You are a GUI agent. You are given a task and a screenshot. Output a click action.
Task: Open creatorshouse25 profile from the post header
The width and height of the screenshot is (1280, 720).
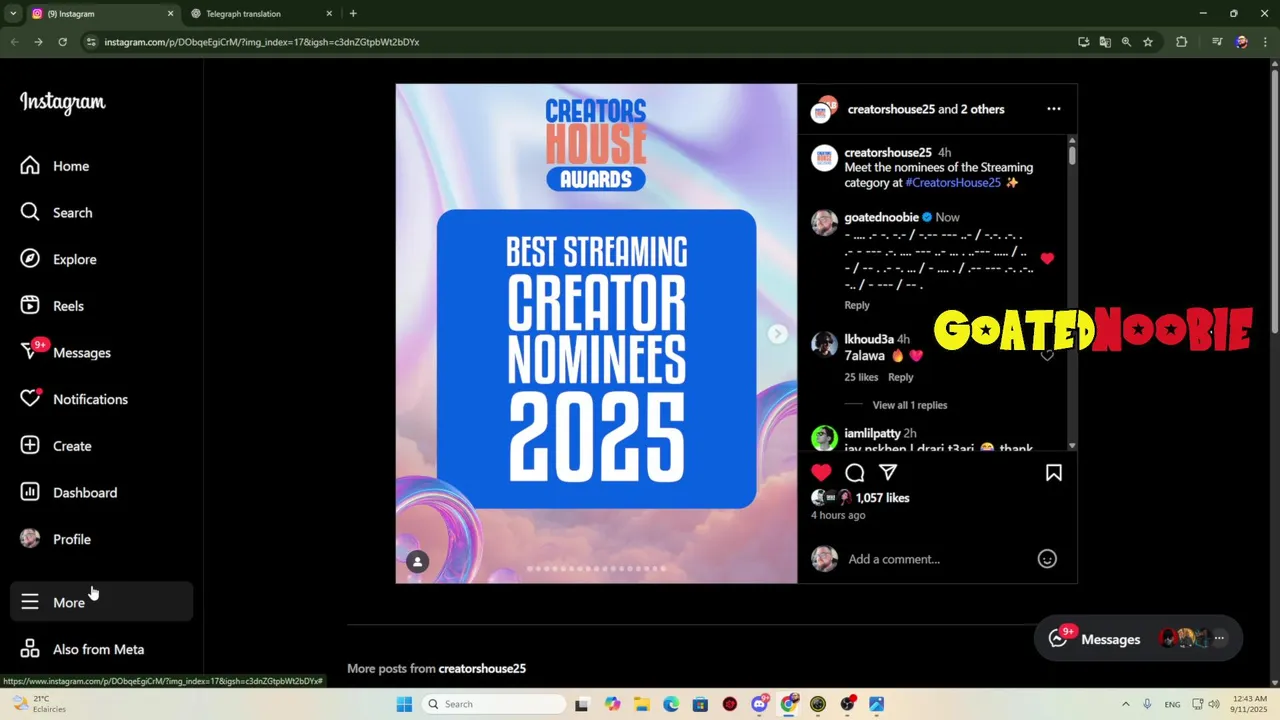click(891, 109)
